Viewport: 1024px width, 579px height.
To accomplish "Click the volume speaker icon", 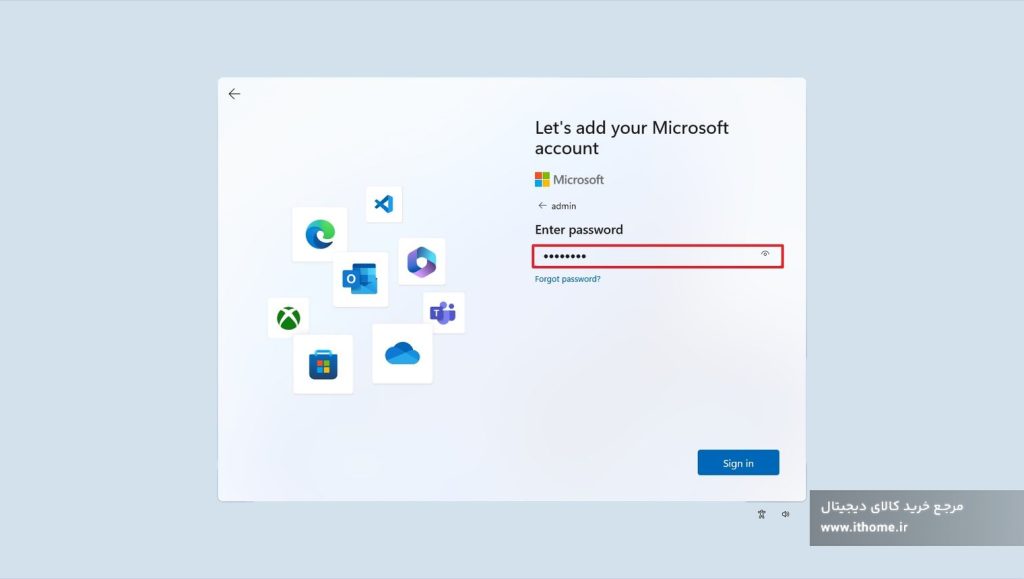I will point(786,514).
